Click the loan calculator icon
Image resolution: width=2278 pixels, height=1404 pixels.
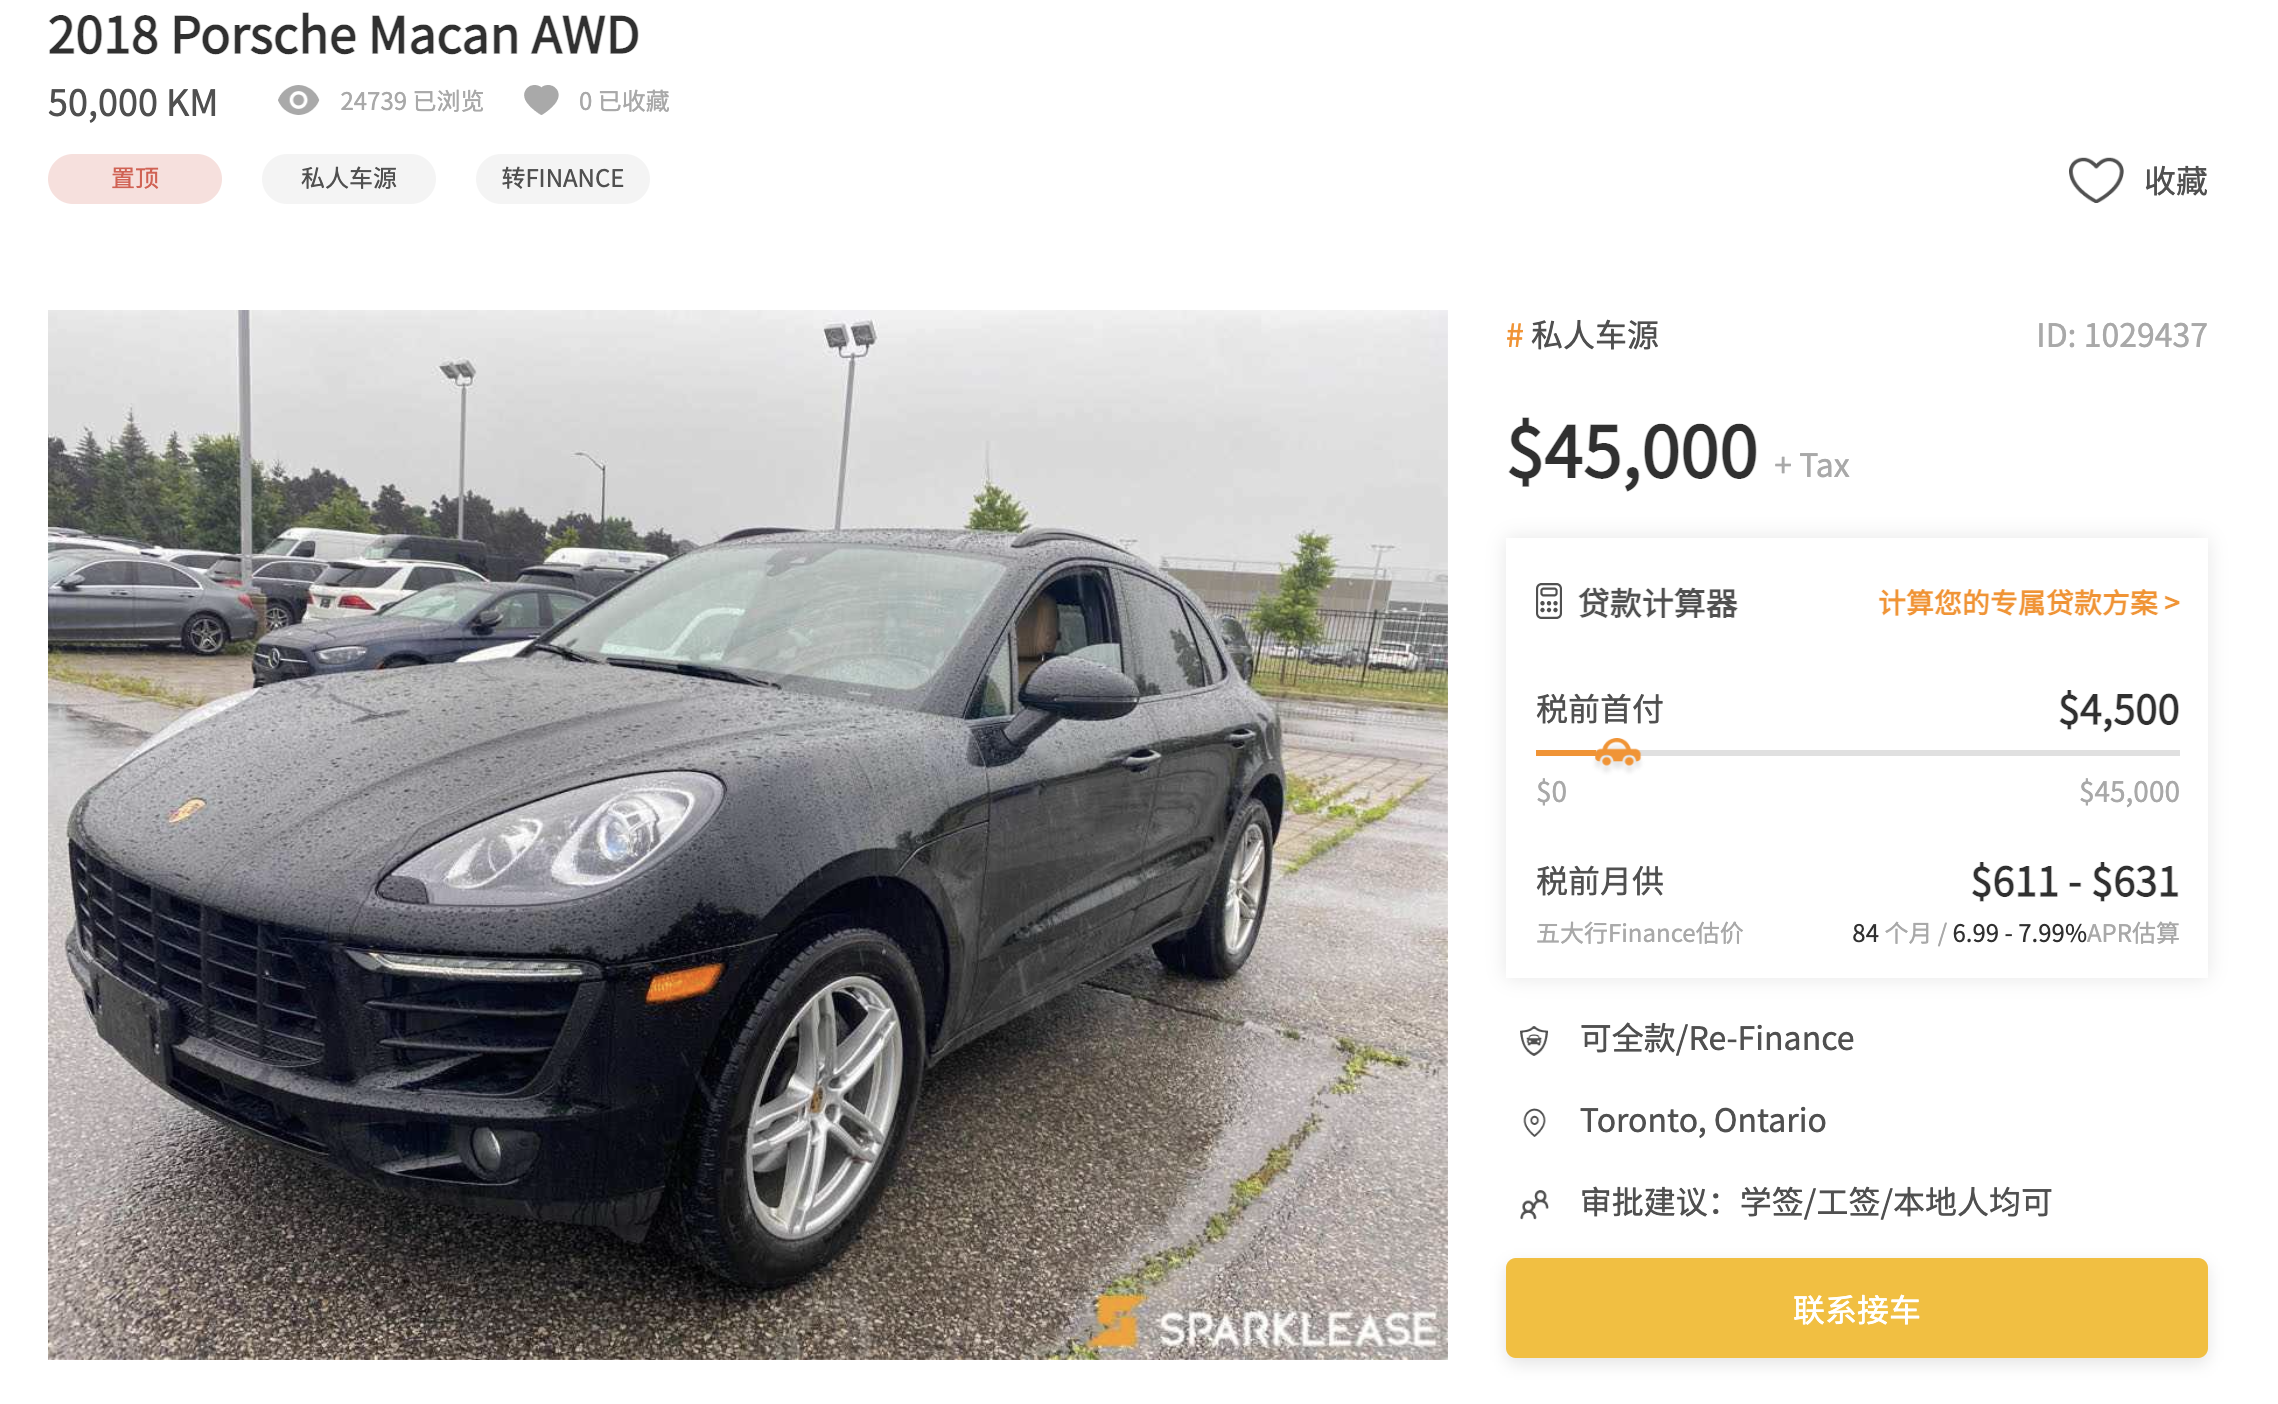[1548, 601]
